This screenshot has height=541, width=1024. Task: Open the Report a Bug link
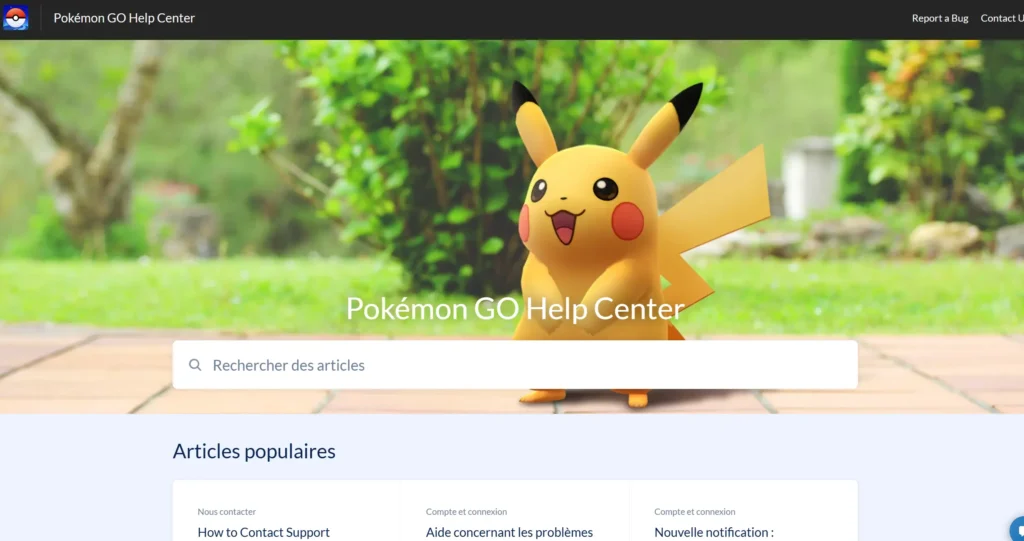(940, 18)
